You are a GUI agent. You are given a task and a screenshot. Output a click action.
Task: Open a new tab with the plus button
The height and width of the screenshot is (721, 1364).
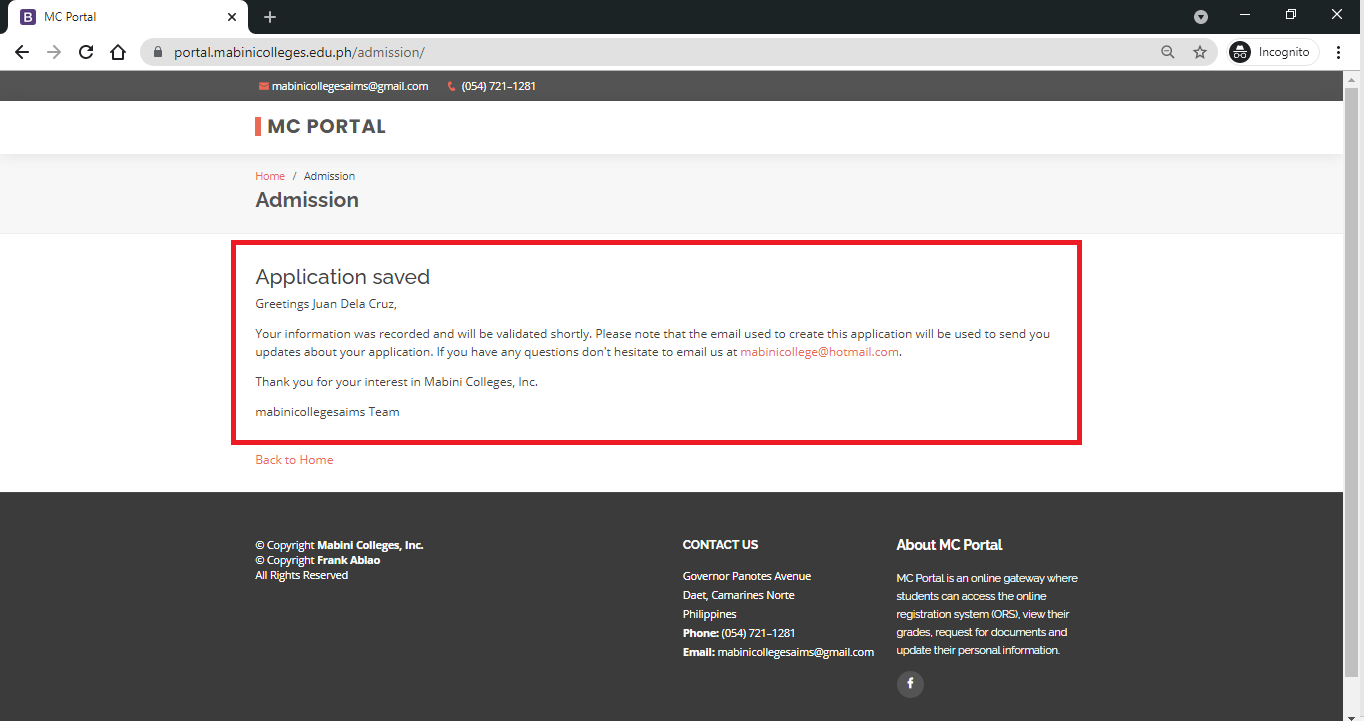click(270, 17)
